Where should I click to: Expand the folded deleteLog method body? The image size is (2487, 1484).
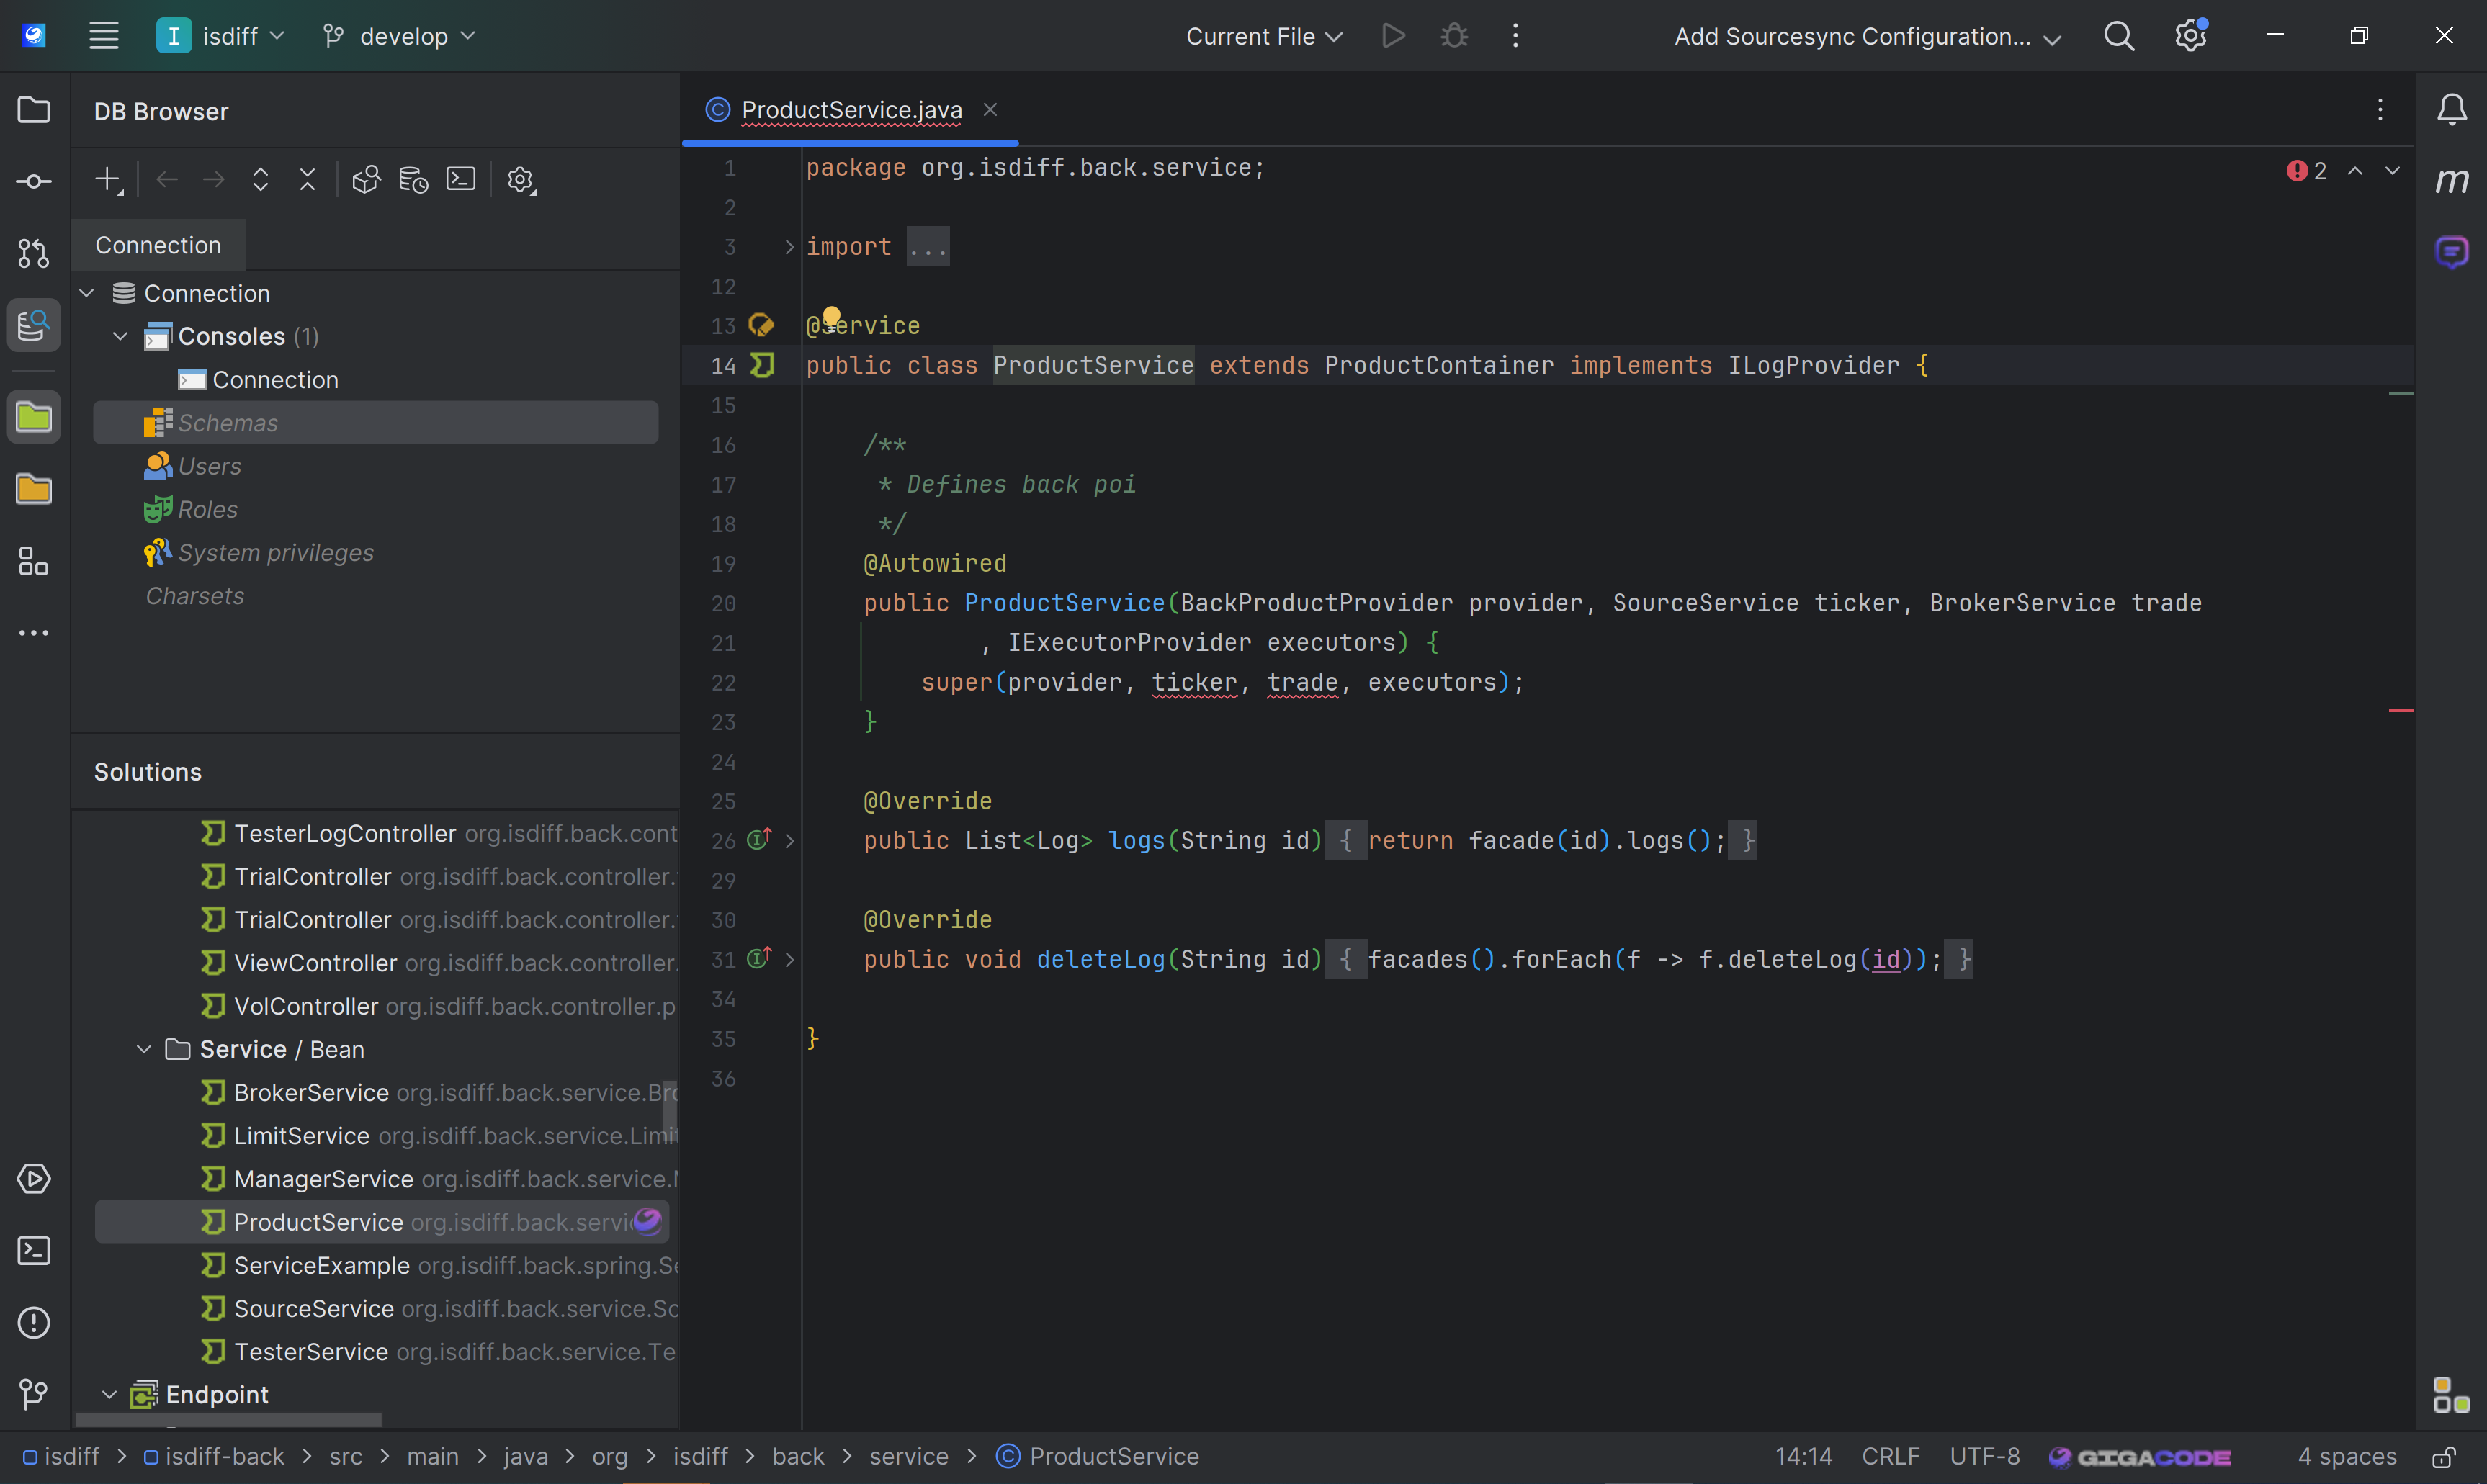[790, 960]
